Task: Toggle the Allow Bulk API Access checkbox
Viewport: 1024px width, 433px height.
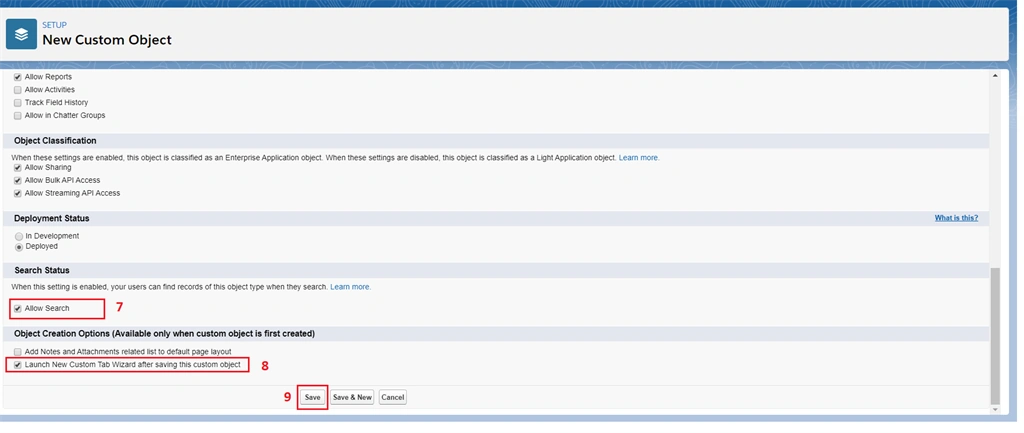Action: pos(18,180)
